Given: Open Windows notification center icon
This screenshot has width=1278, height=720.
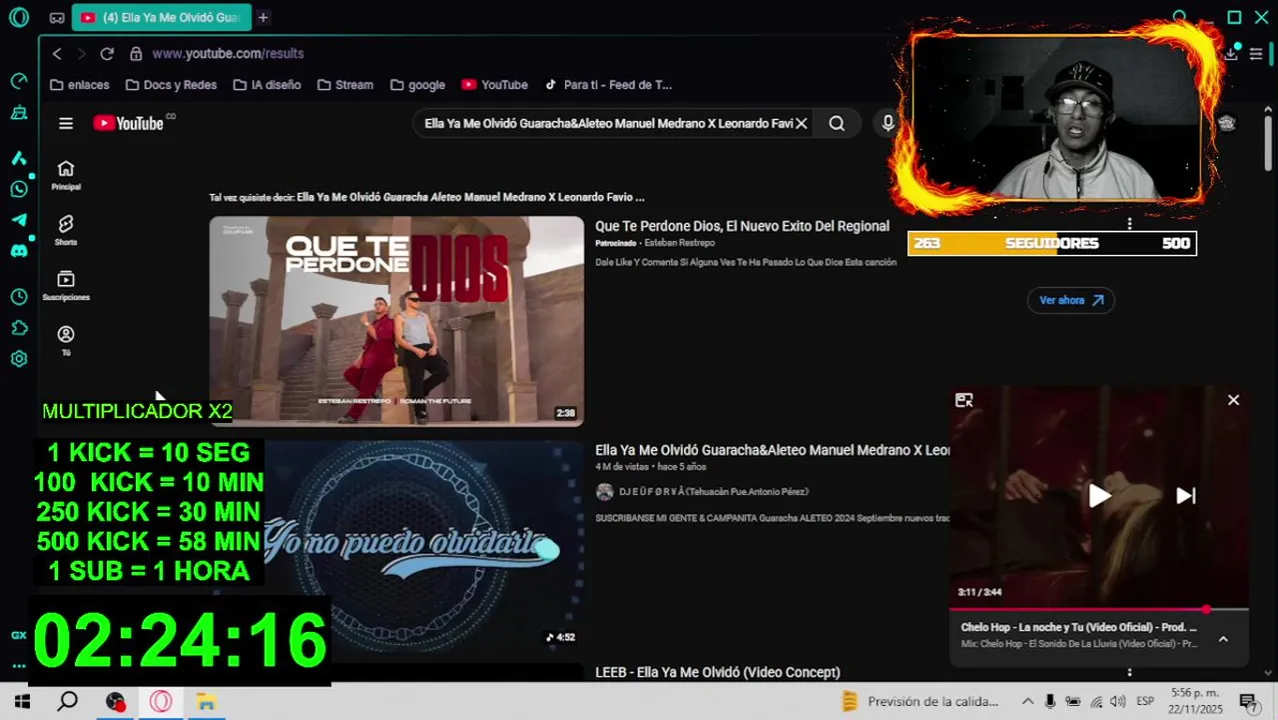Looking at the screenshot, I should tap(1248, 701).
